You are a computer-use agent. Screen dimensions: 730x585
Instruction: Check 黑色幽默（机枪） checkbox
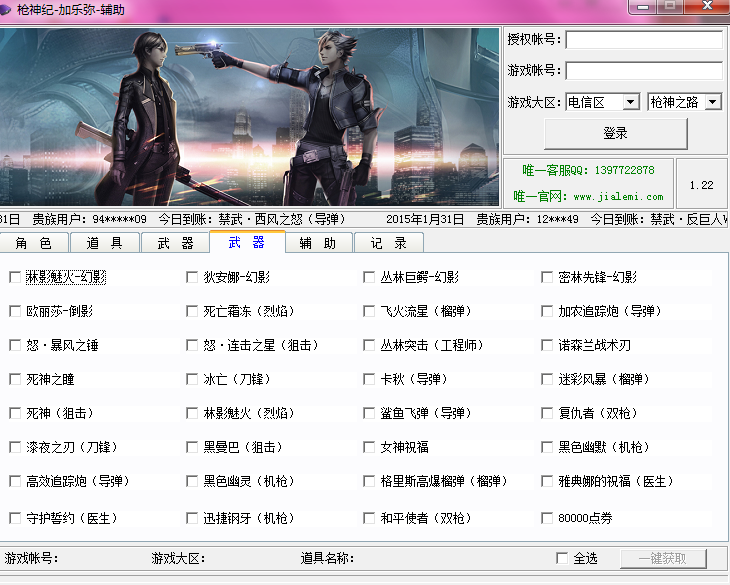coord(547,447)
